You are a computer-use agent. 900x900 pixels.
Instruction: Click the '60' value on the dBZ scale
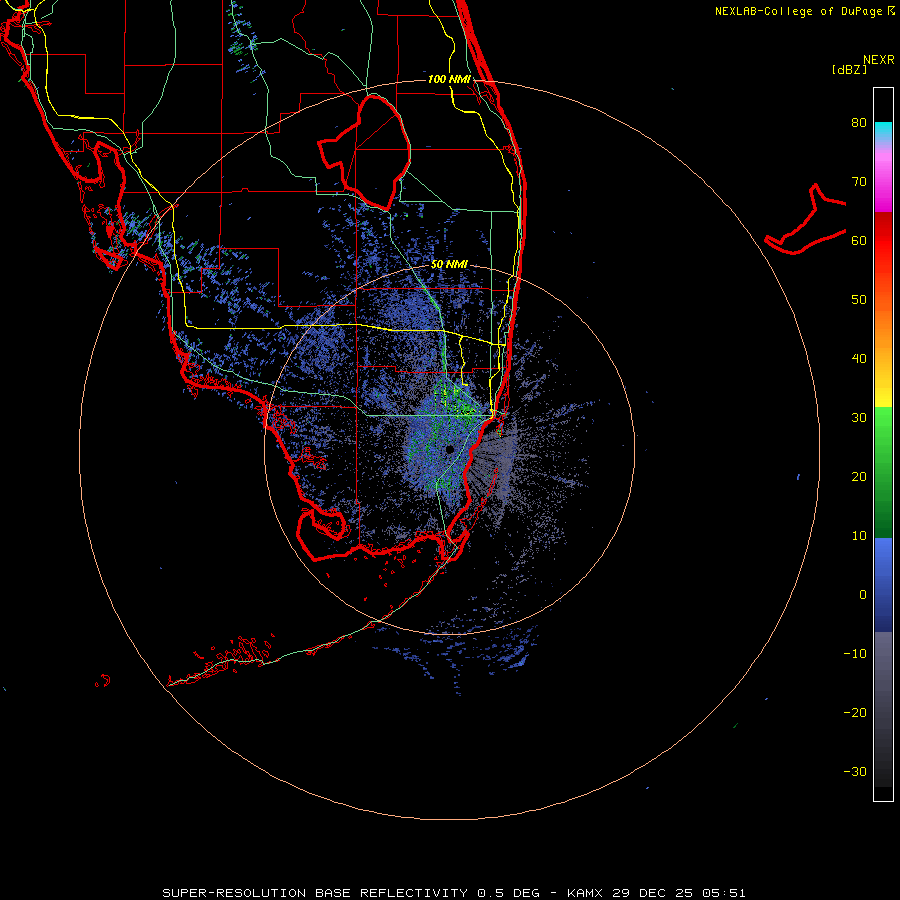coord(859,240)
